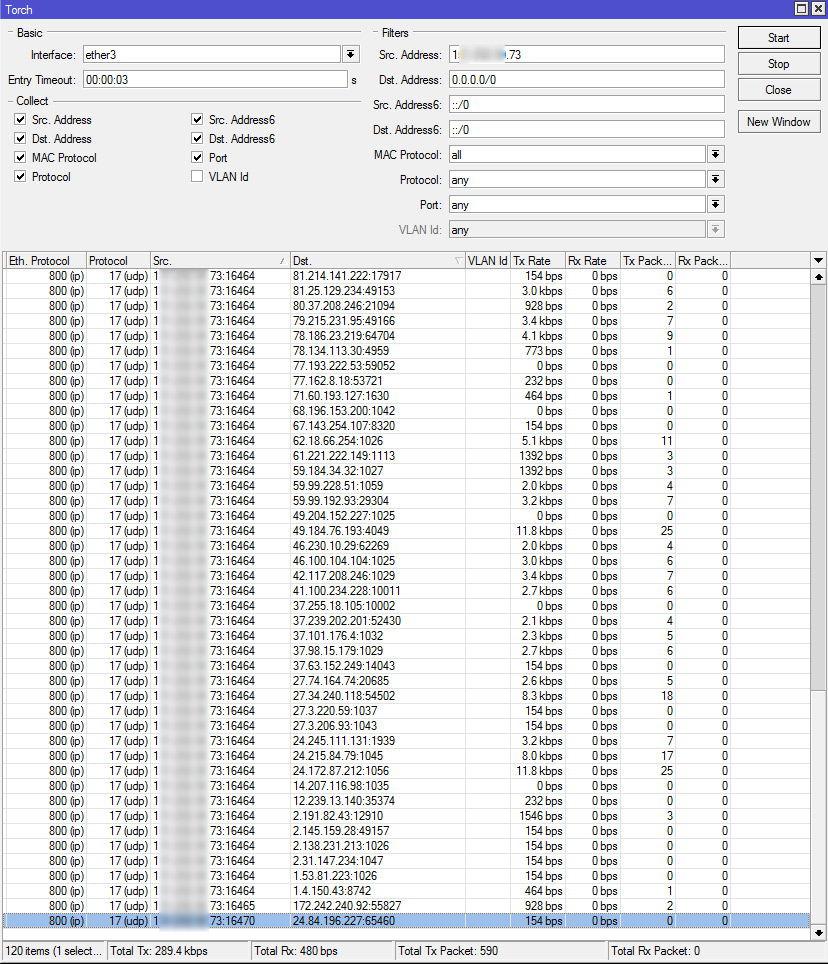Screen dimensions: 828x964
Task: Click the table scroll down arrow
Action: (x=818, y=933)
